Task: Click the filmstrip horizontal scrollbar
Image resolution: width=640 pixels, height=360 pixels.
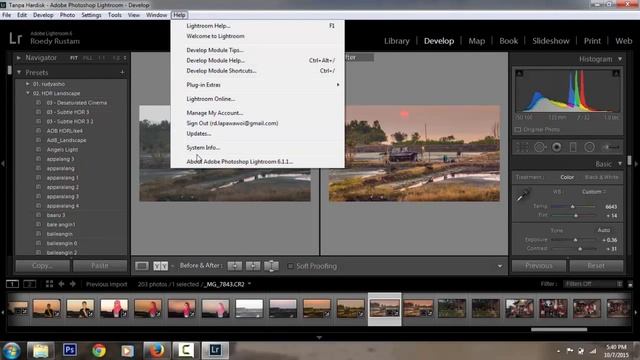Action: tap(559, 329)
